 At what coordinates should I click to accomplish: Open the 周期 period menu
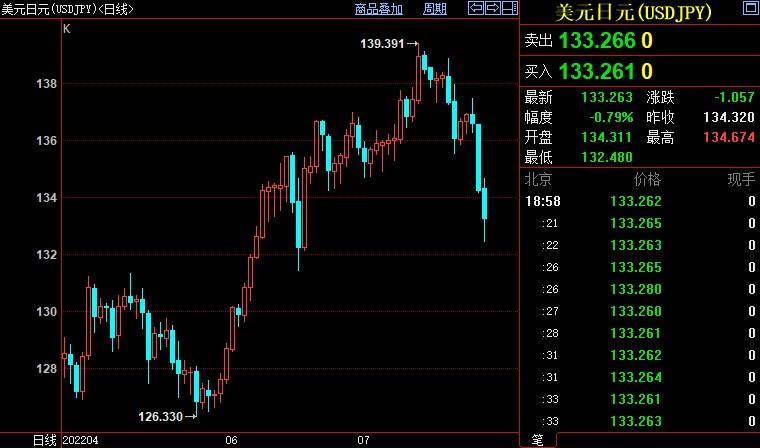[x=435, y=9]
